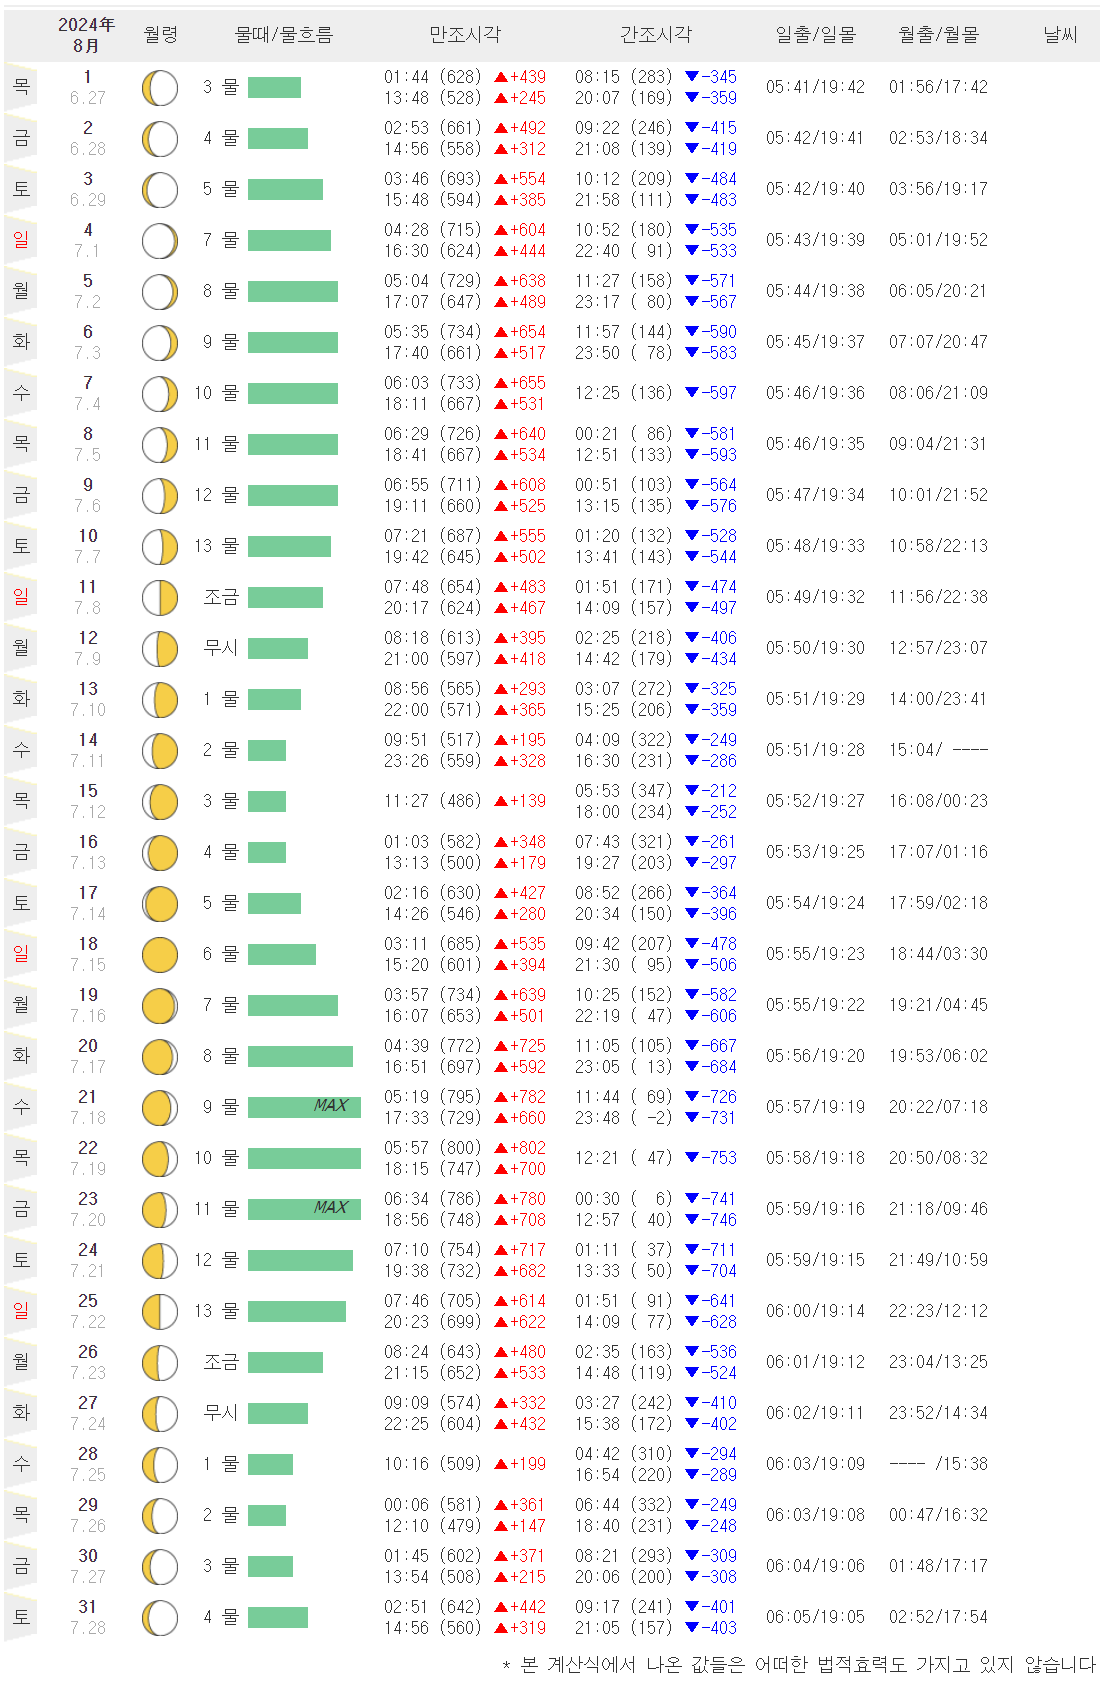Click the red up arrow beside +725
This screenshot has height=1682, width=1100.
501,1046
